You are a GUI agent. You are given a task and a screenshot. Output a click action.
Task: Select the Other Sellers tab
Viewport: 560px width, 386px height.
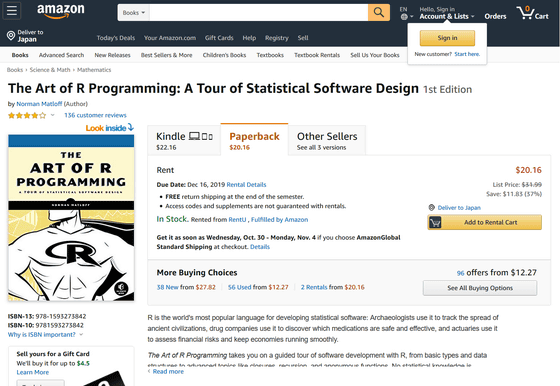coord(327,140)
